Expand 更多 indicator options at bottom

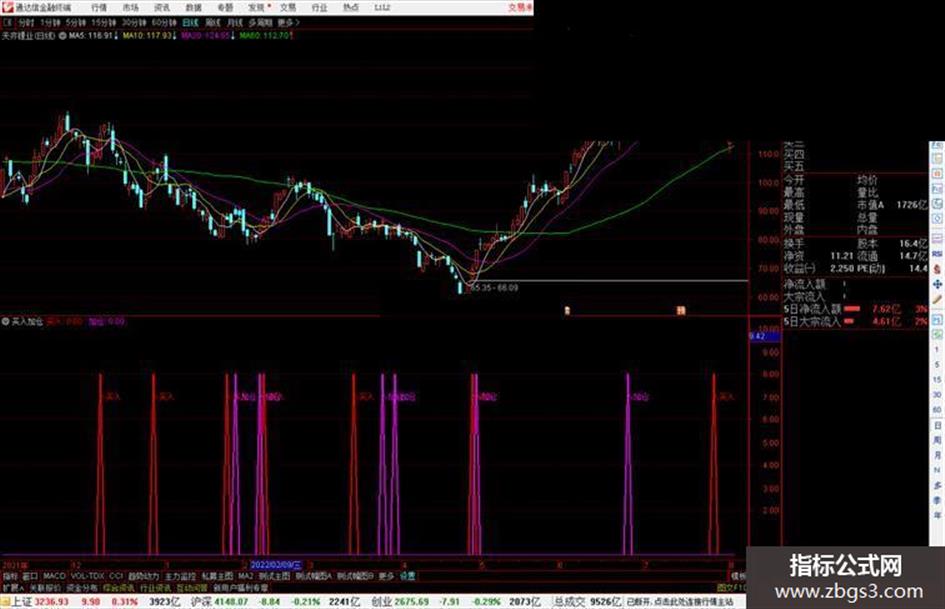(386, 576)
